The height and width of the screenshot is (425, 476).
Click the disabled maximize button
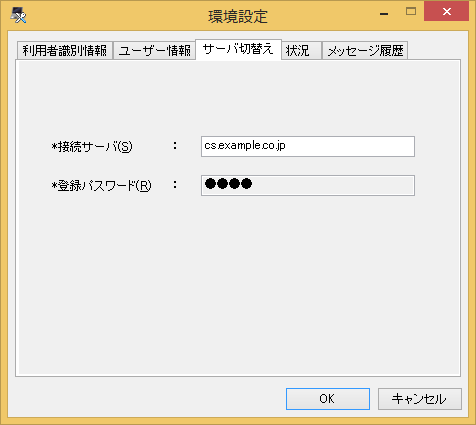[411, 12]
